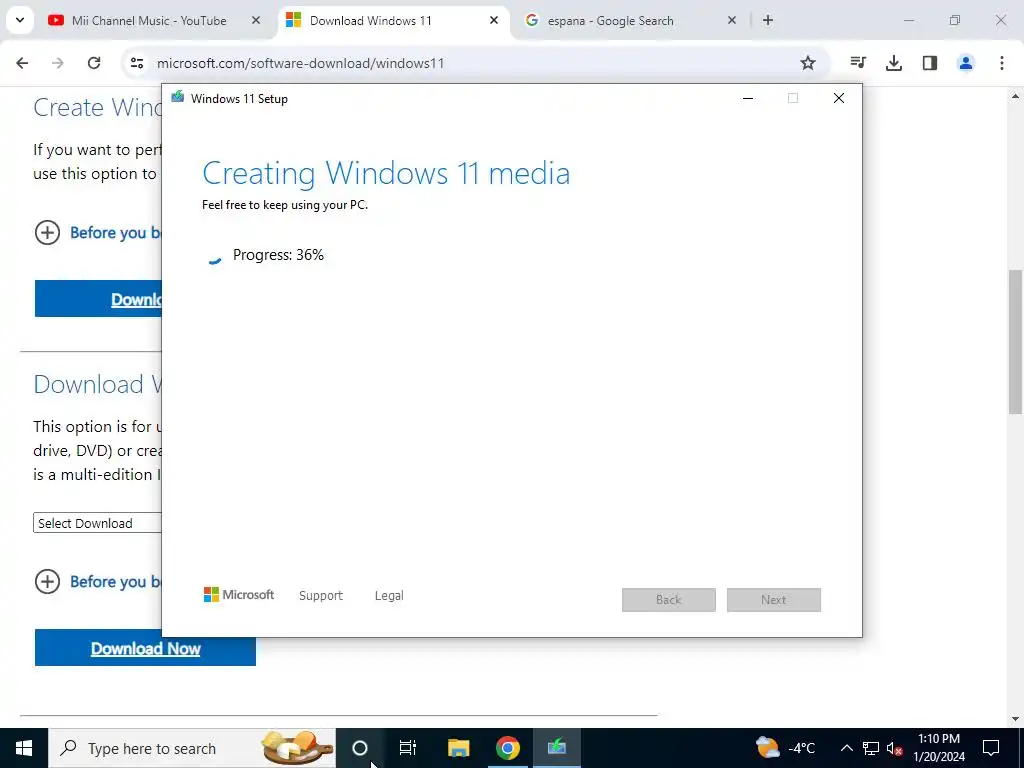Click the Progress: 36% text
The height and width of the screenshot is (768, 1024).
[278, 255]
